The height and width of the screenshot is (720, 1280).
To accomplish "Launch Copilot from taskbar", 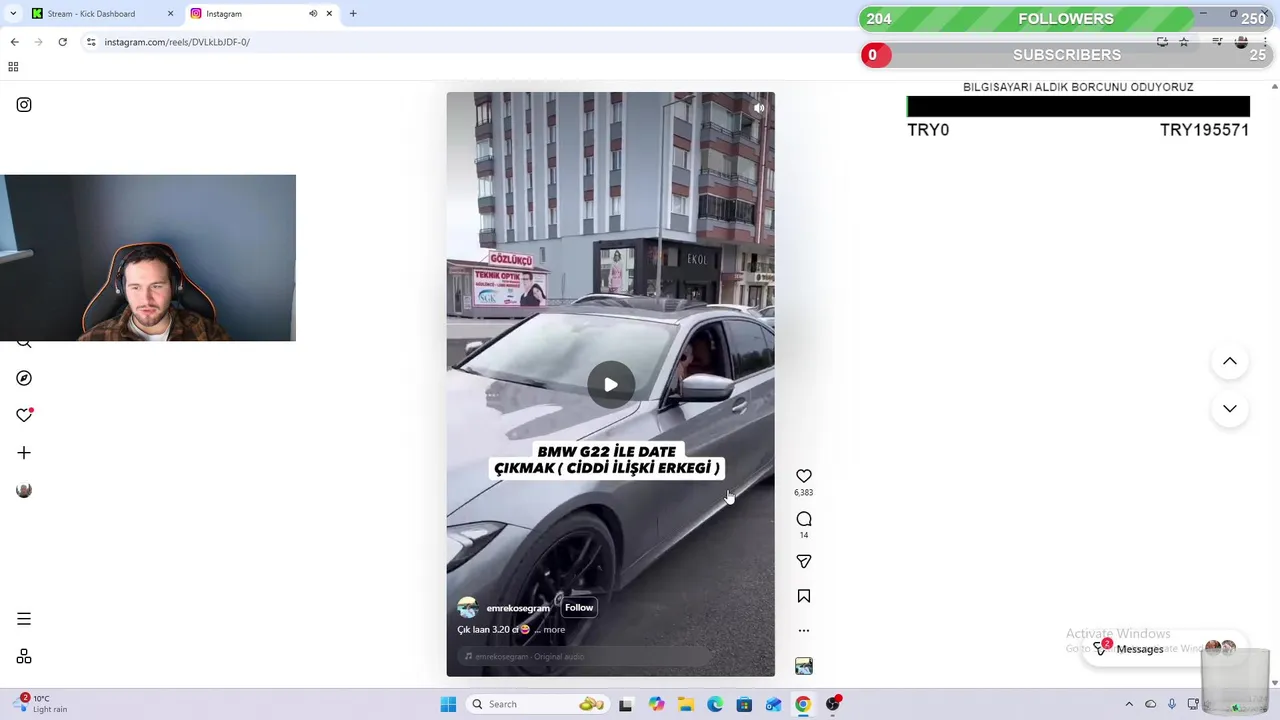I will click(656, 704).
